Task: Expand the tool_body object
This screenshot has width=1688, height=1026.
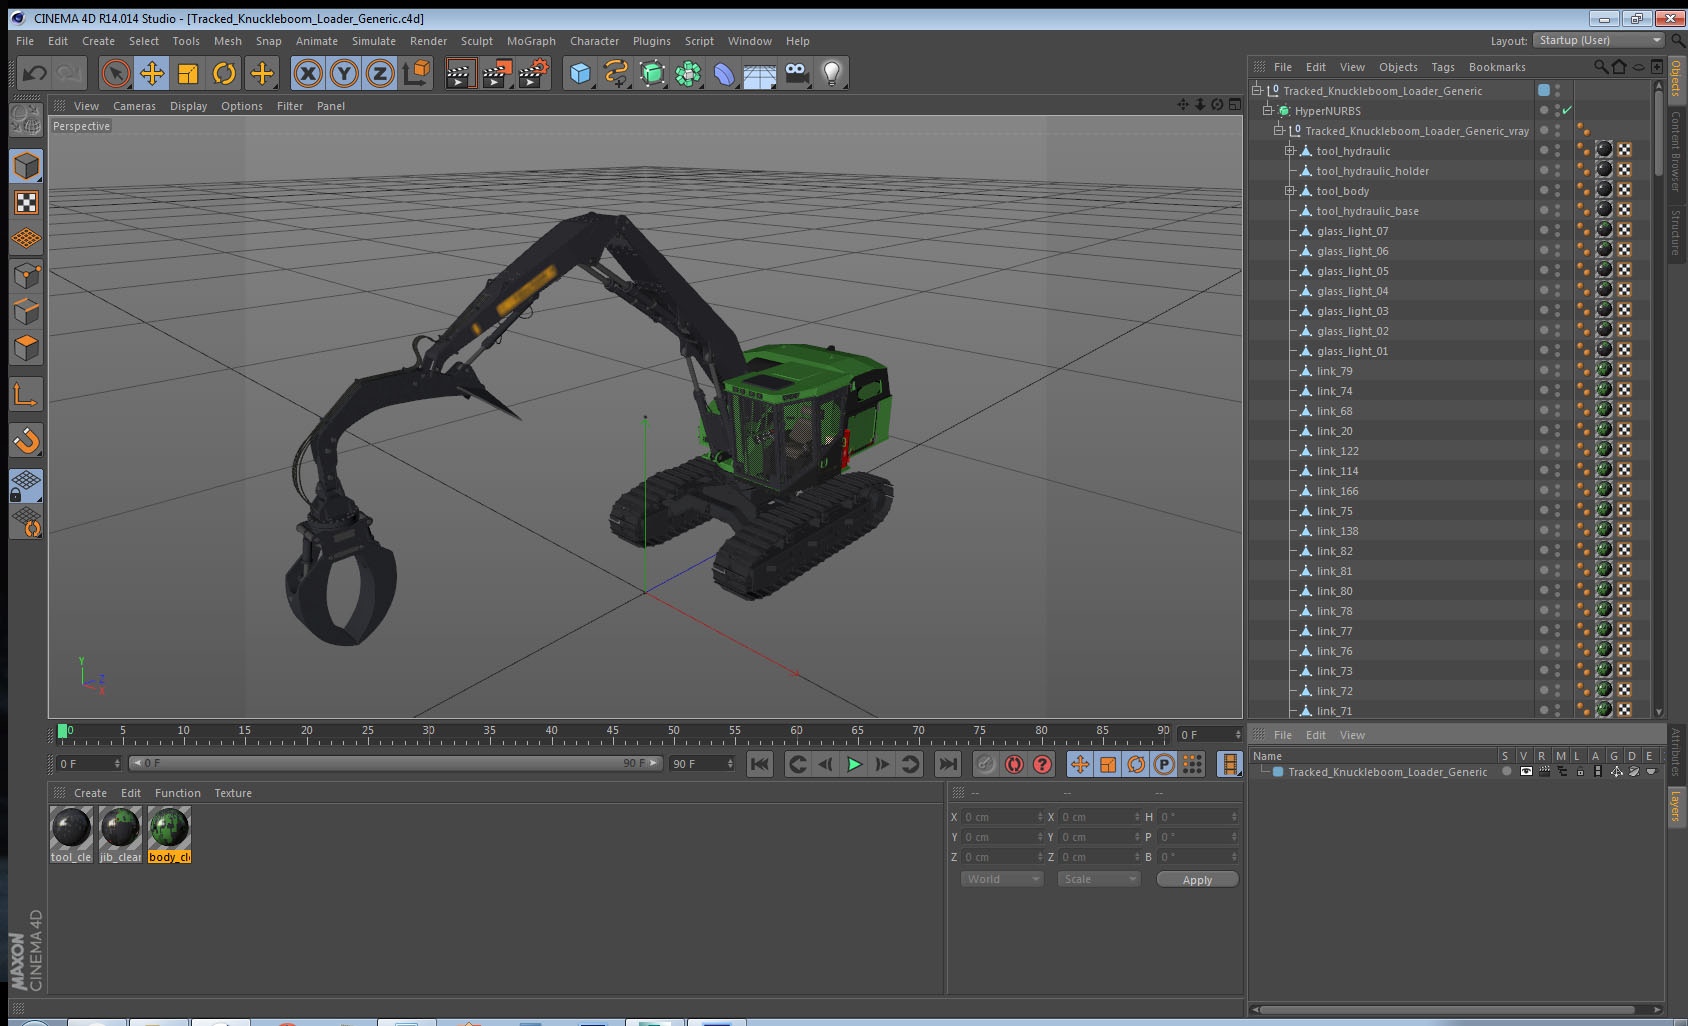Action: coord(1290,191)
